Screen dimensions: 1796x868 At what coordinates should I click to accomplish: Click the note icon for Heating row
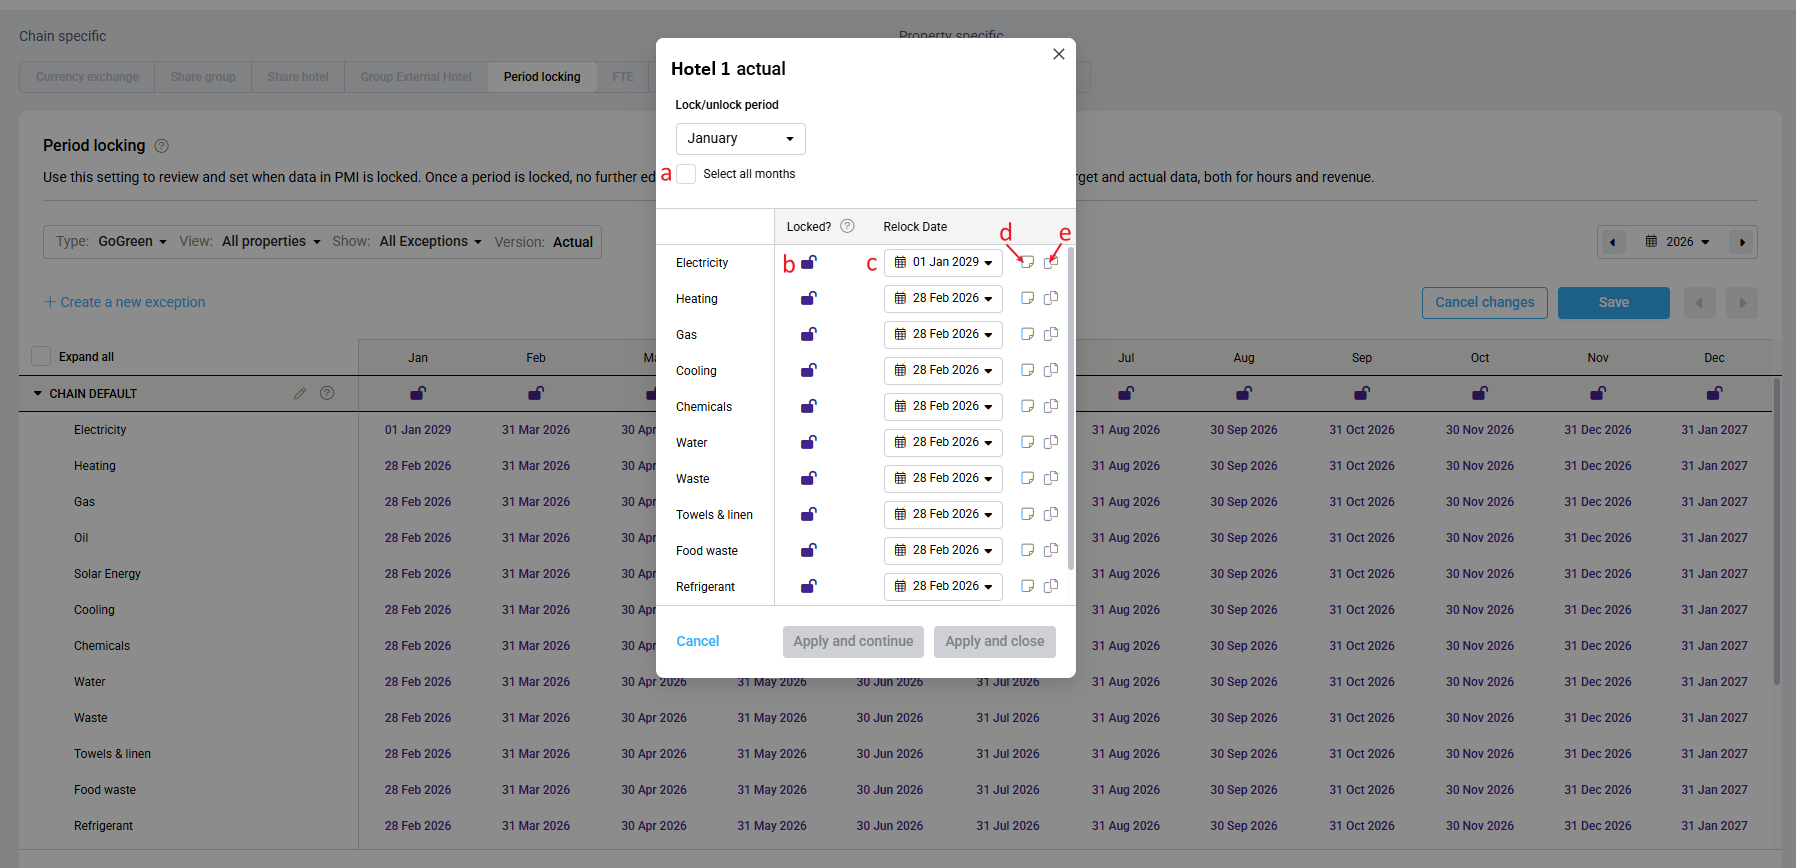1027,298
